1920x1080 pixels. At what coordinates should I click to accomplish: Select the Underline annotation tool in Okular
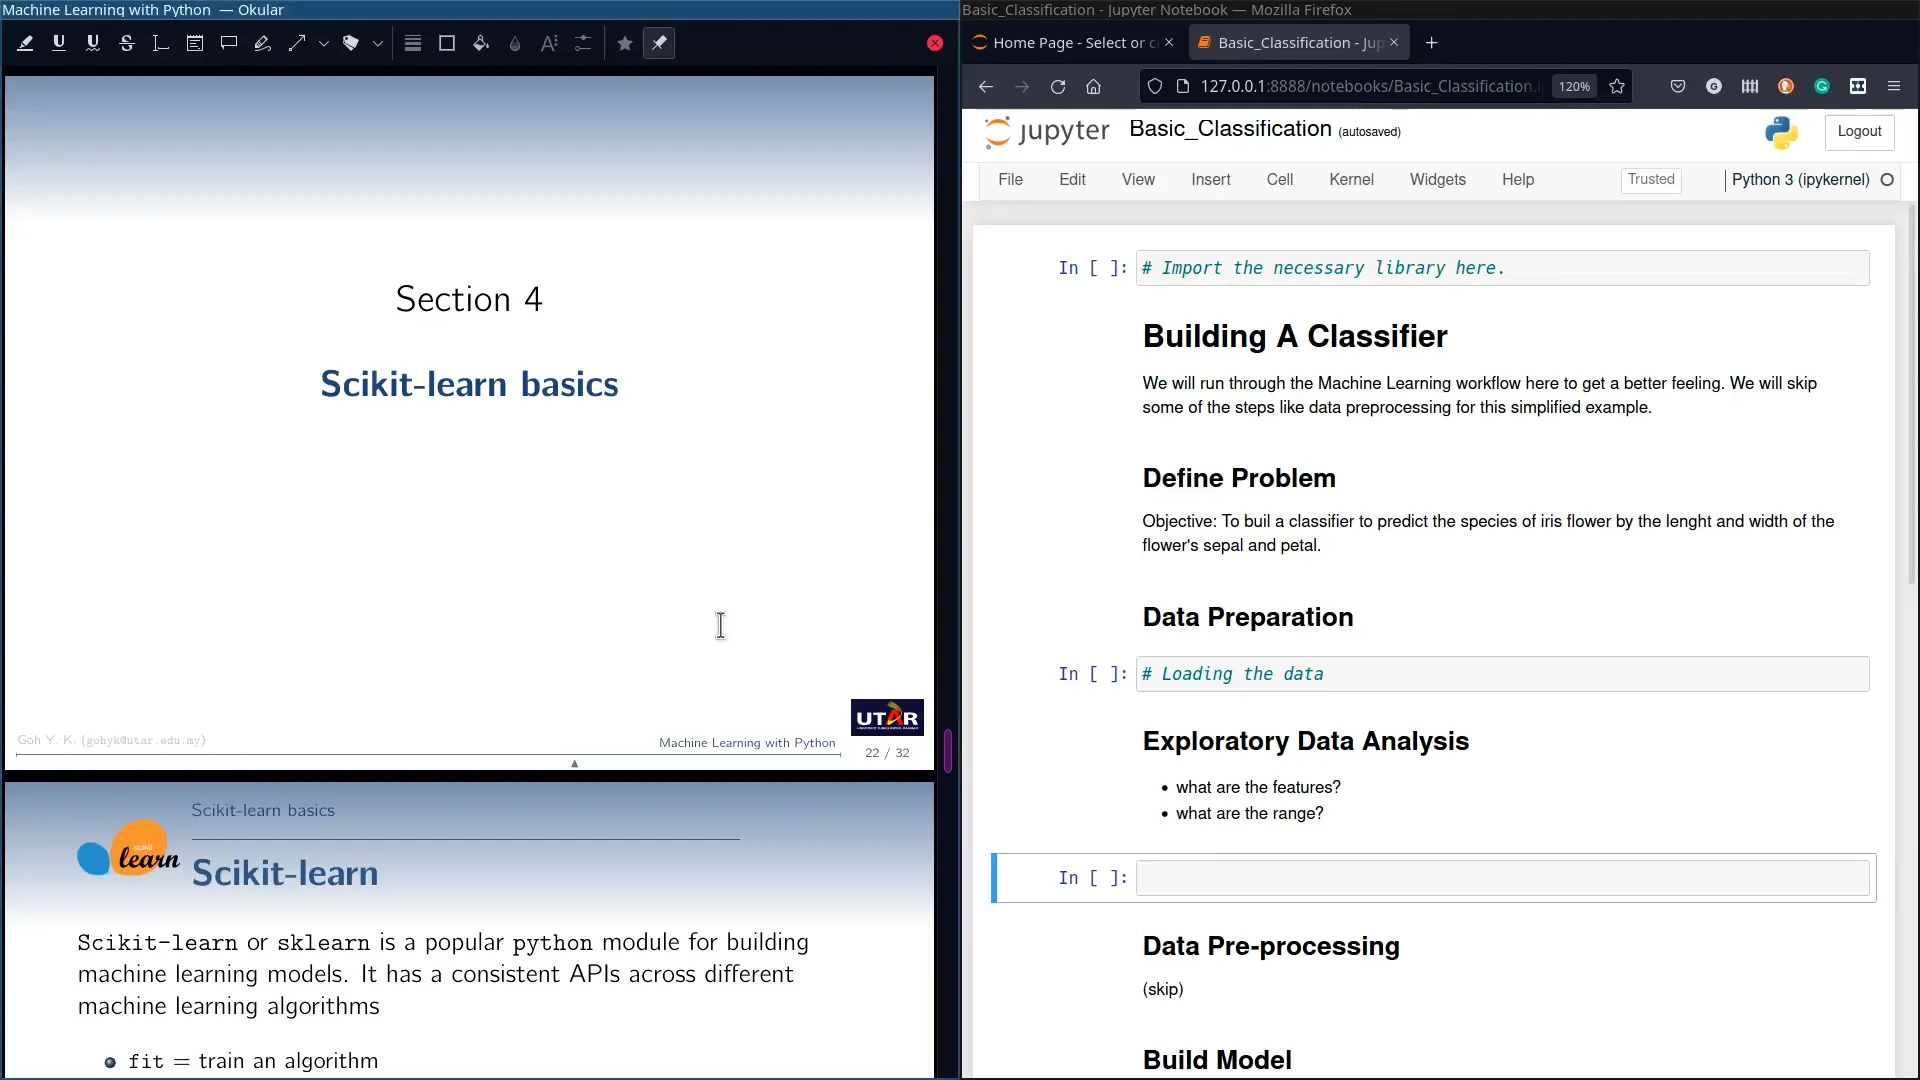(59, 43)
